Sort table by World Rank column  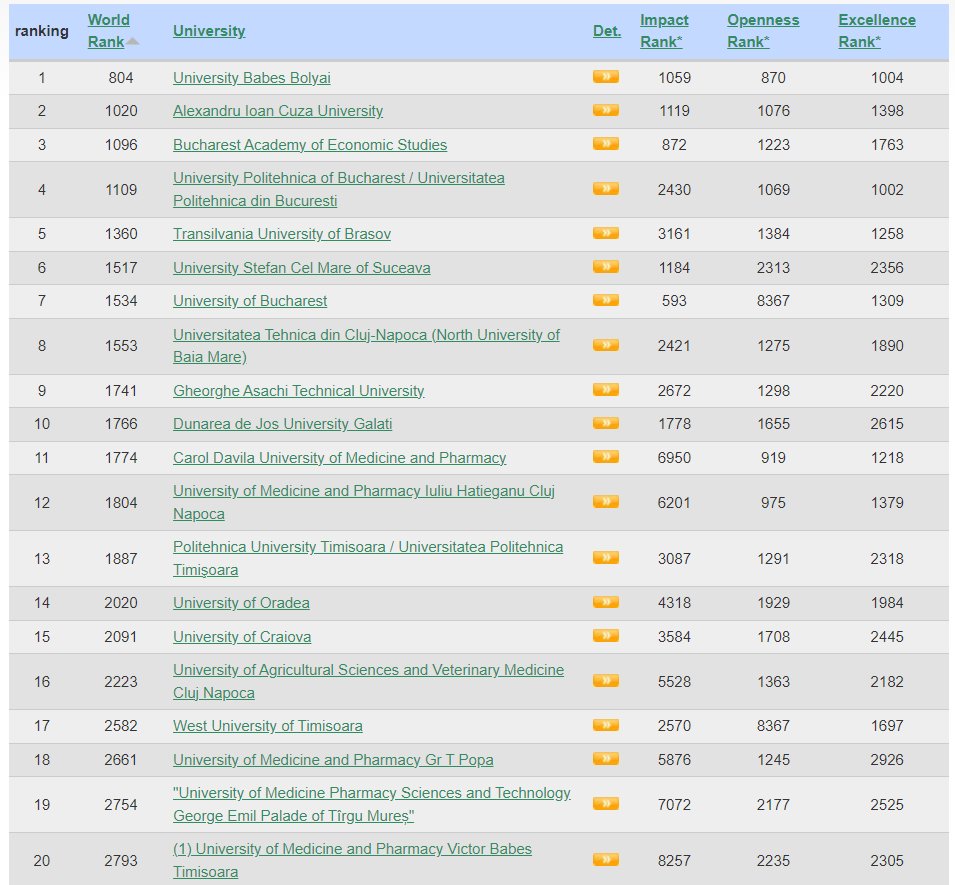coord(108,30)
